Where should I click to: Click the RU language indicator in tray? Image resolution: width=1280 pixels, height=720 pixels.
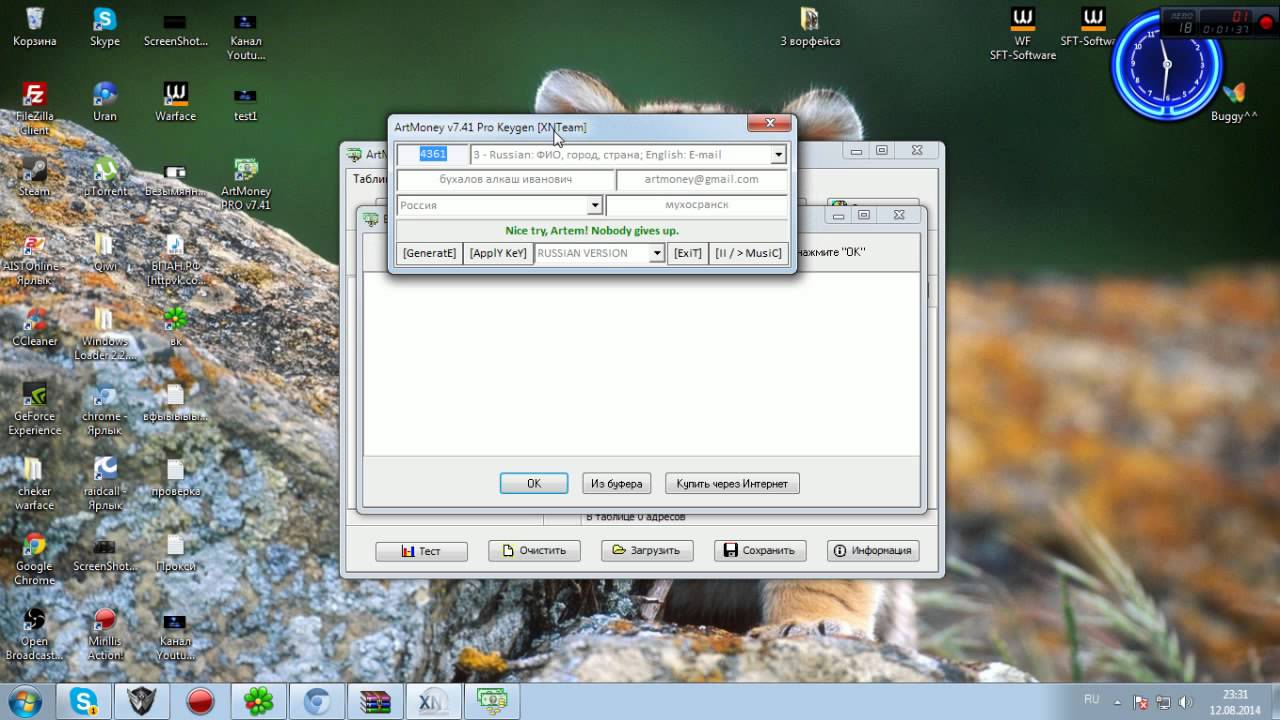tap(1091, 699)
